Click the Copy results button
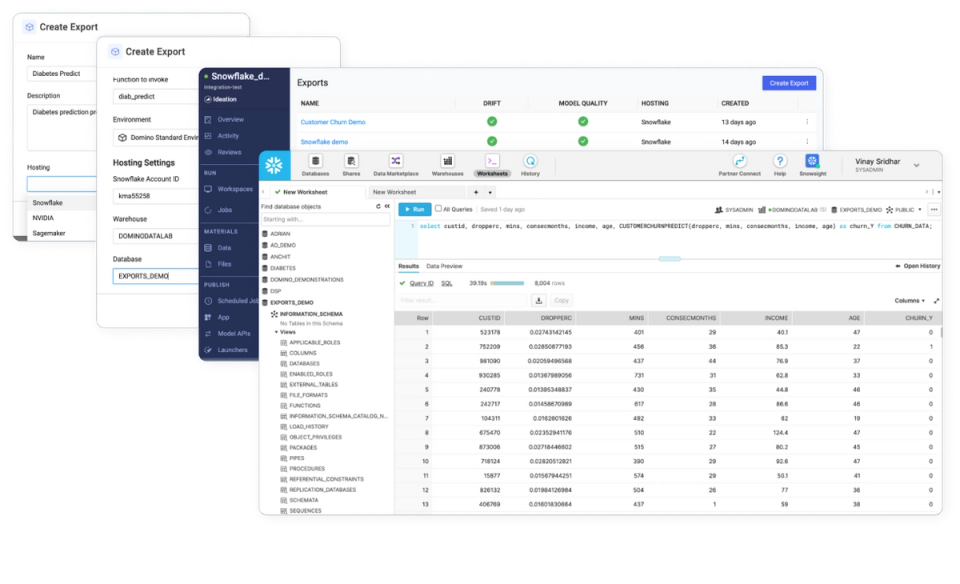 pos(561,300)
